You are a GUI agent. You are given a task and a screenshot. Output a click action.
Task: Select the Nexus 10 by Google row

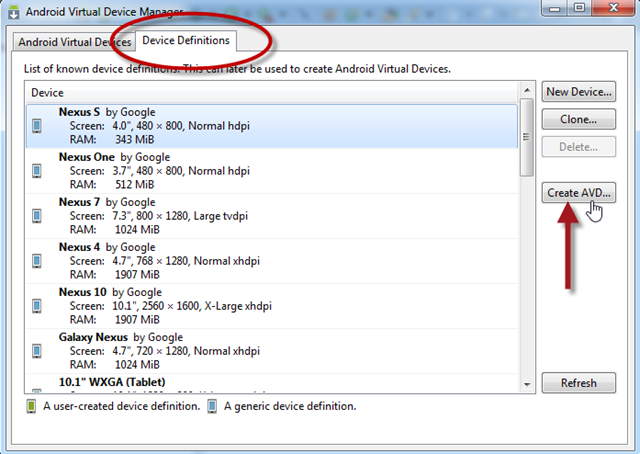pos(271,306)
